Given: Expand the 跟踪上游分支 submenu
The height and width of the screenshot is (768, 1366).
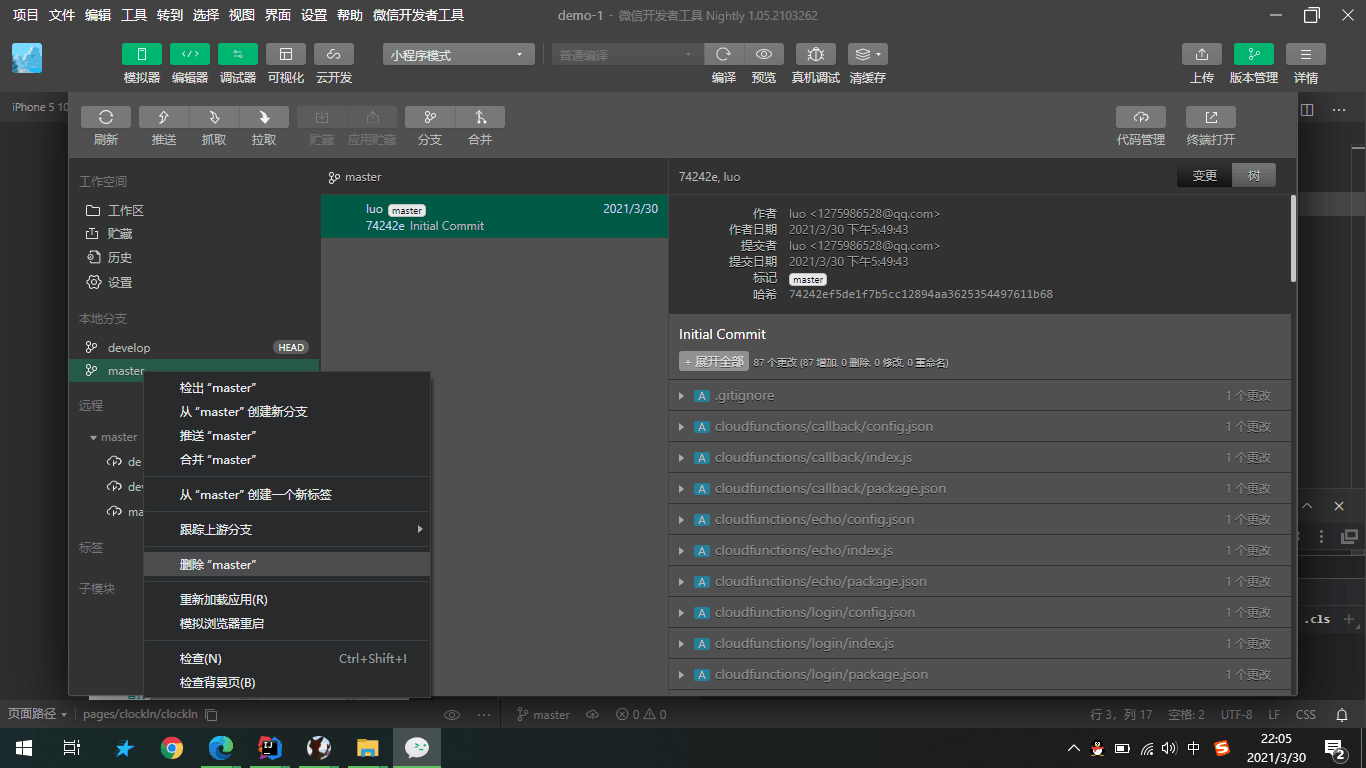Looking at the screenshot, I should [287, 530].
